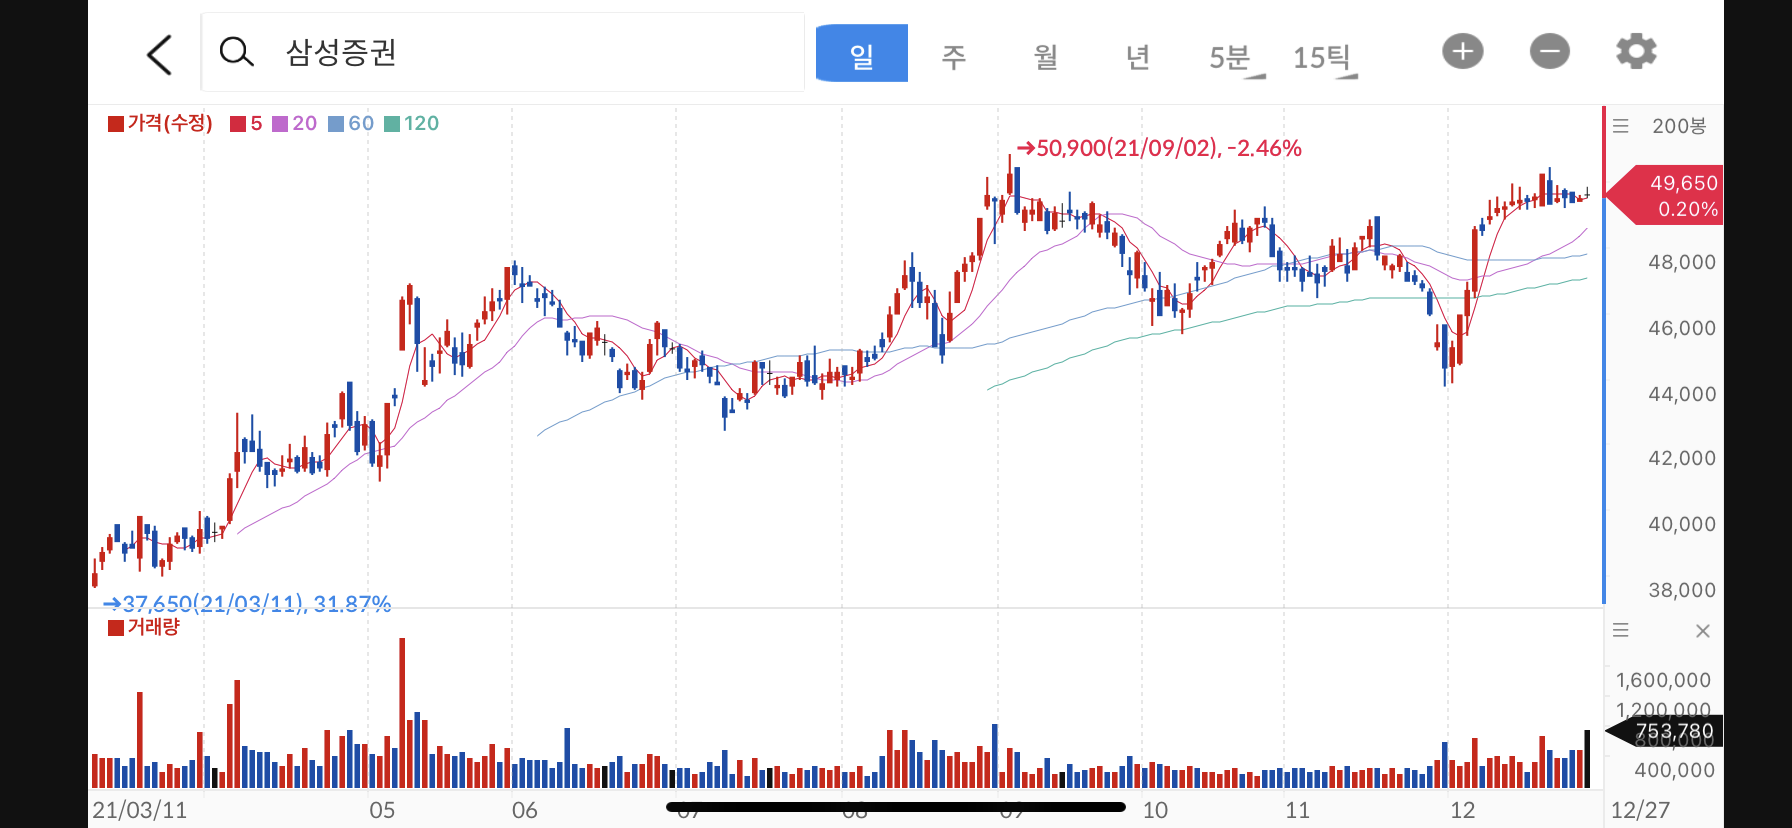Open chart settings gear icon
The width and height of the screenshot is (1792, 828).
[1637, 51]
